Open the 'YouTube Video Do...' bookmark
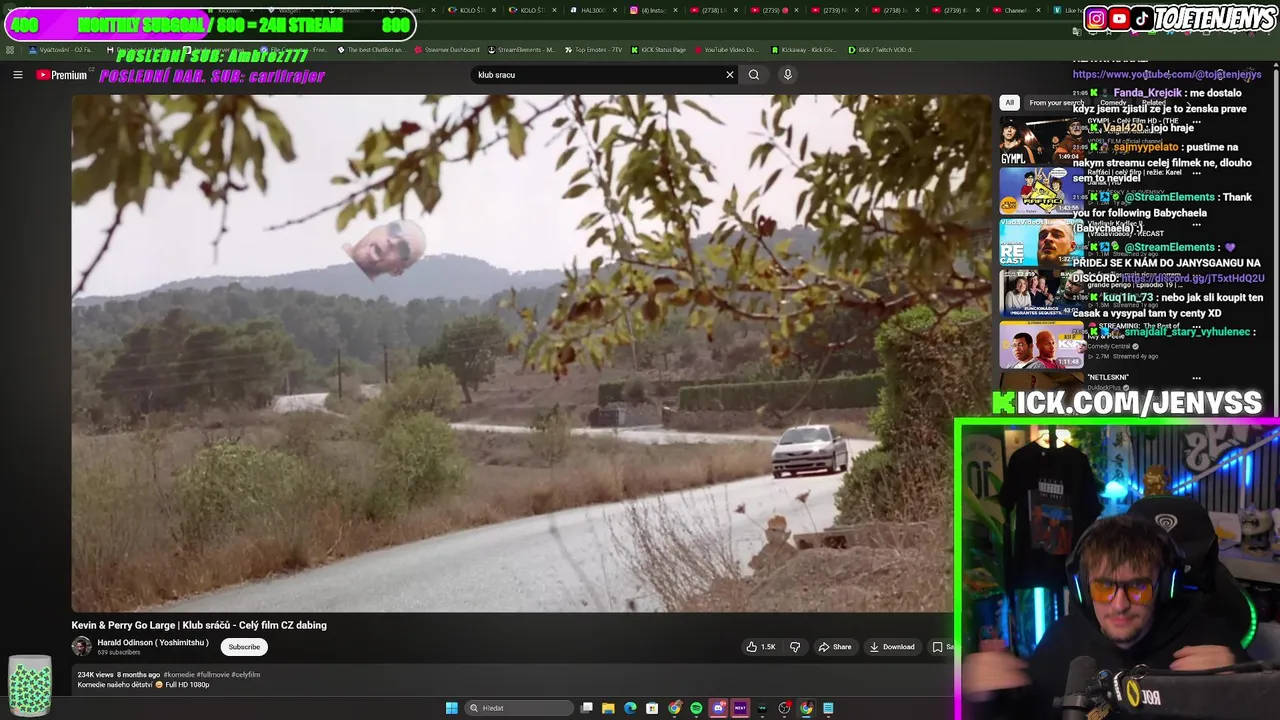The image size is (1280, 720). [x=726, y=49]
